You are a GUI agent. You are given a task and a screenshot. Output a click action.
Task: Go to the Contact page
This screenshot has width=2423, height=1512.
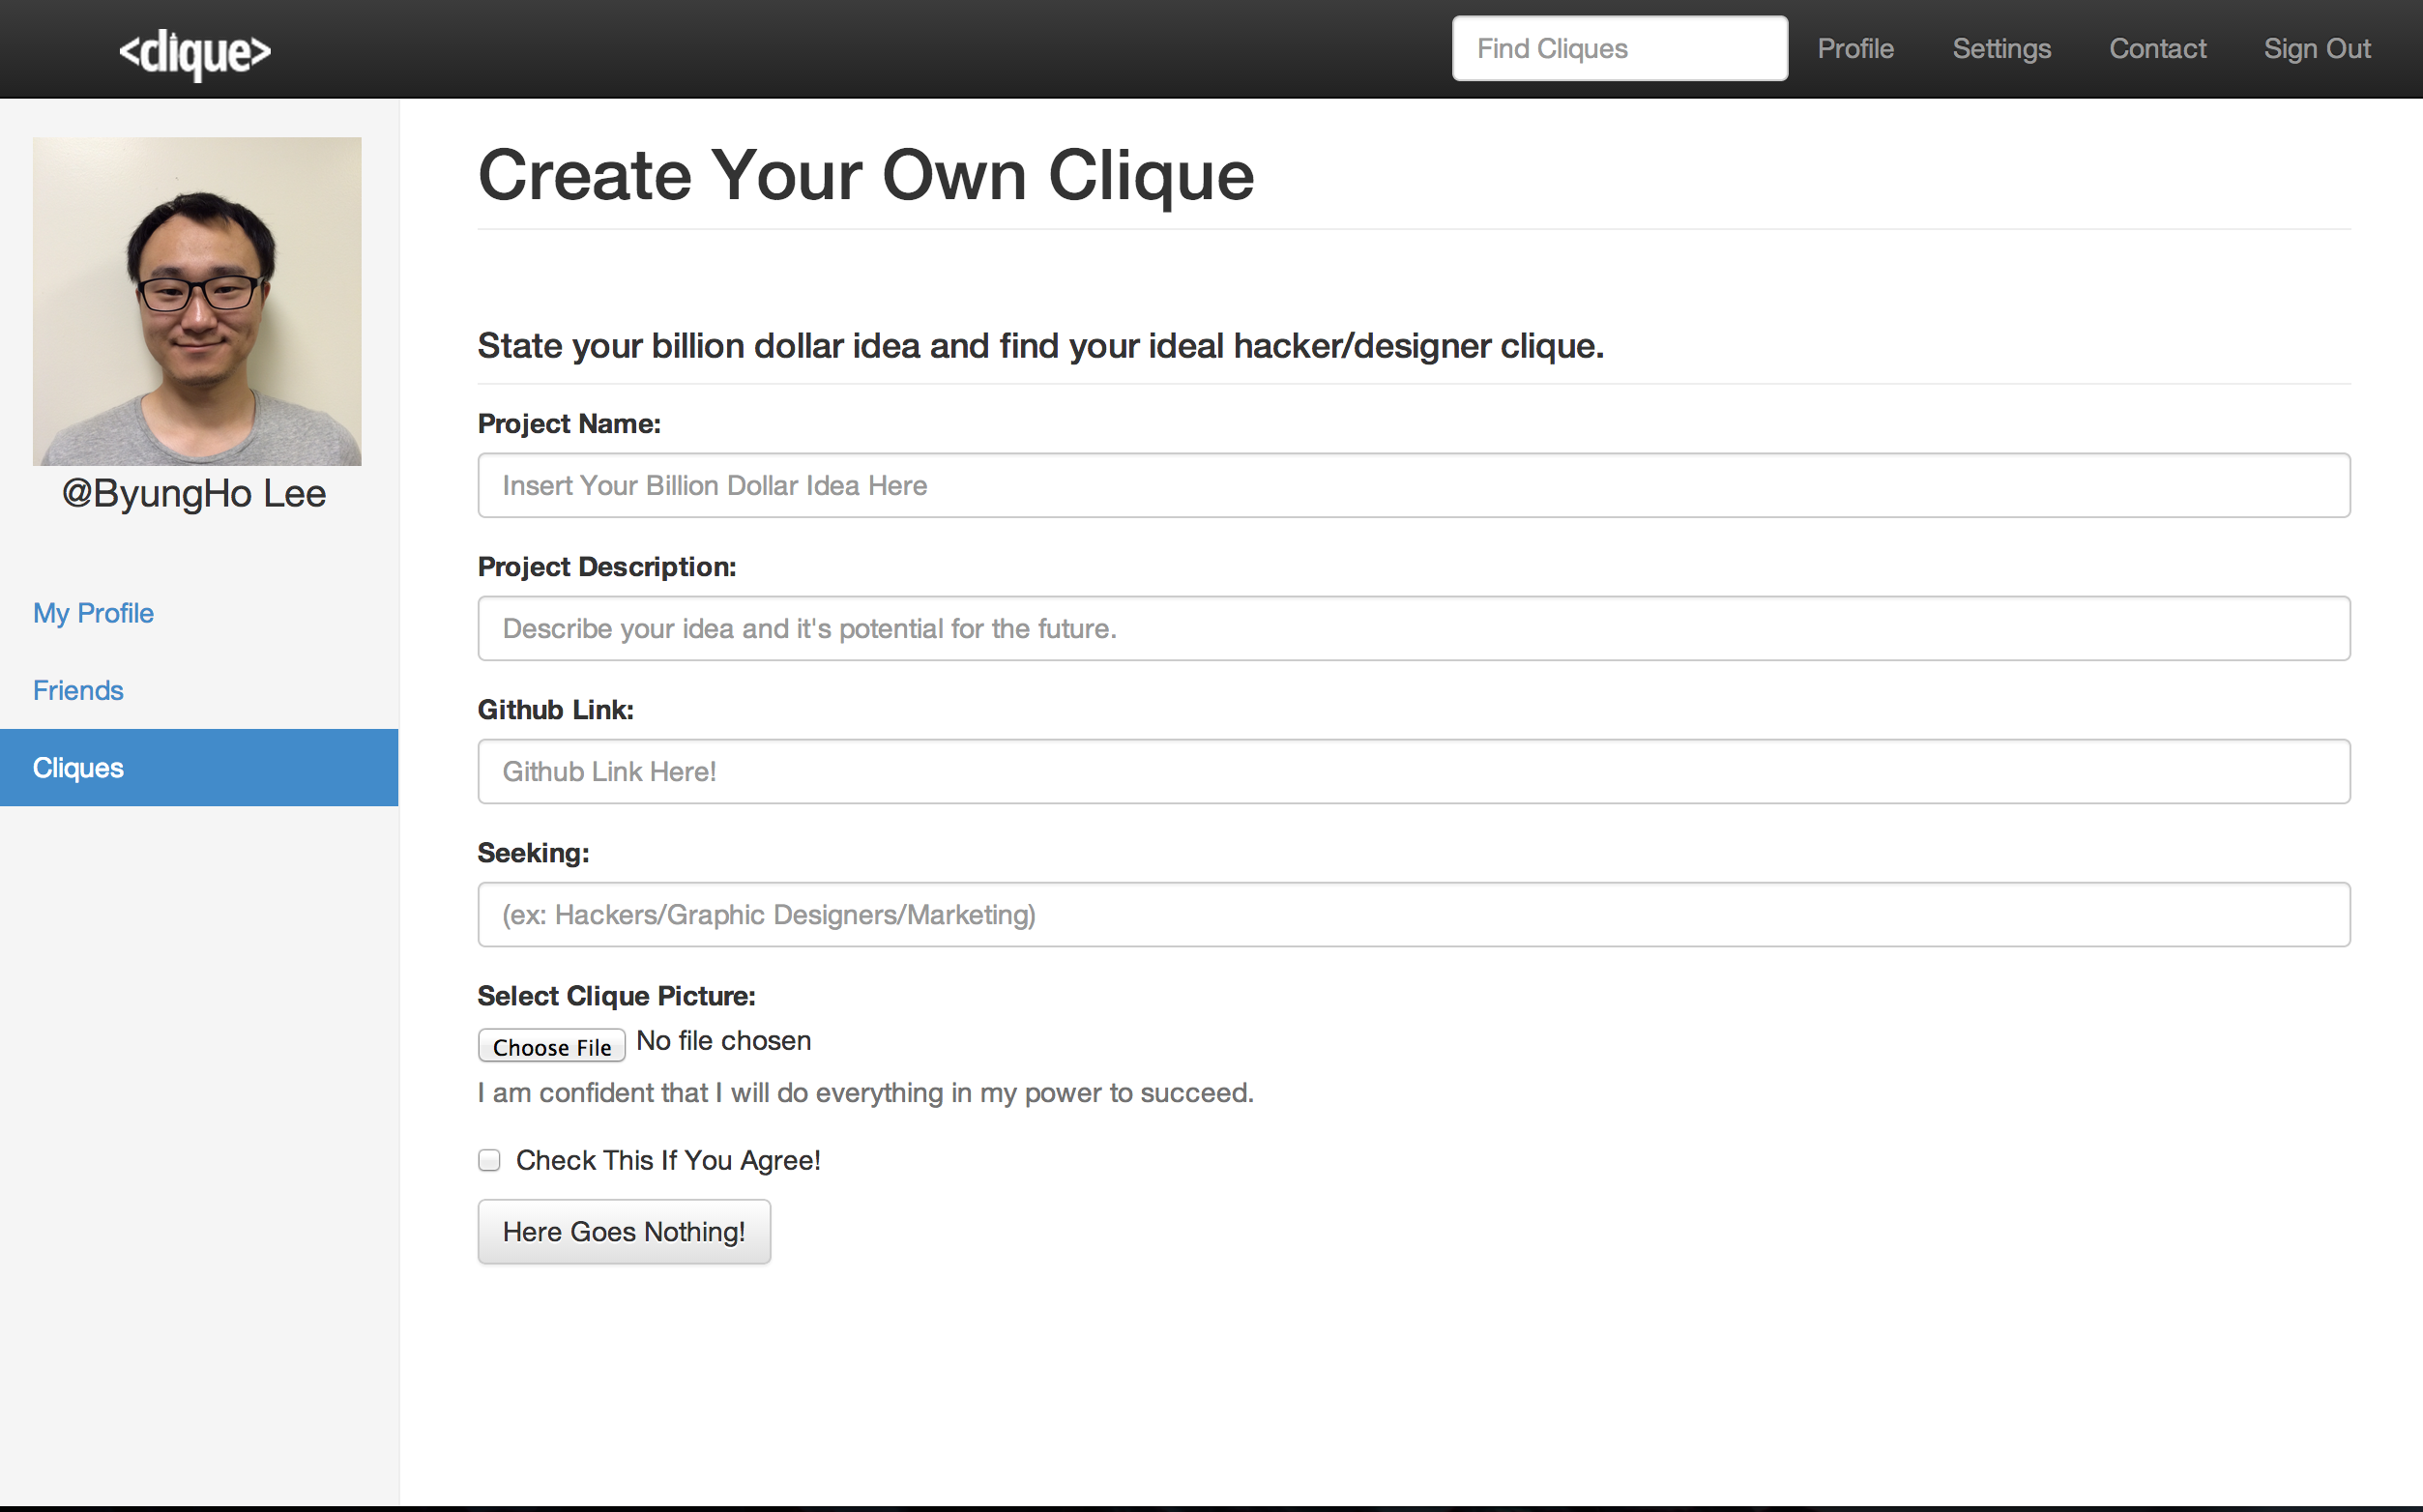pos(2157,49)
